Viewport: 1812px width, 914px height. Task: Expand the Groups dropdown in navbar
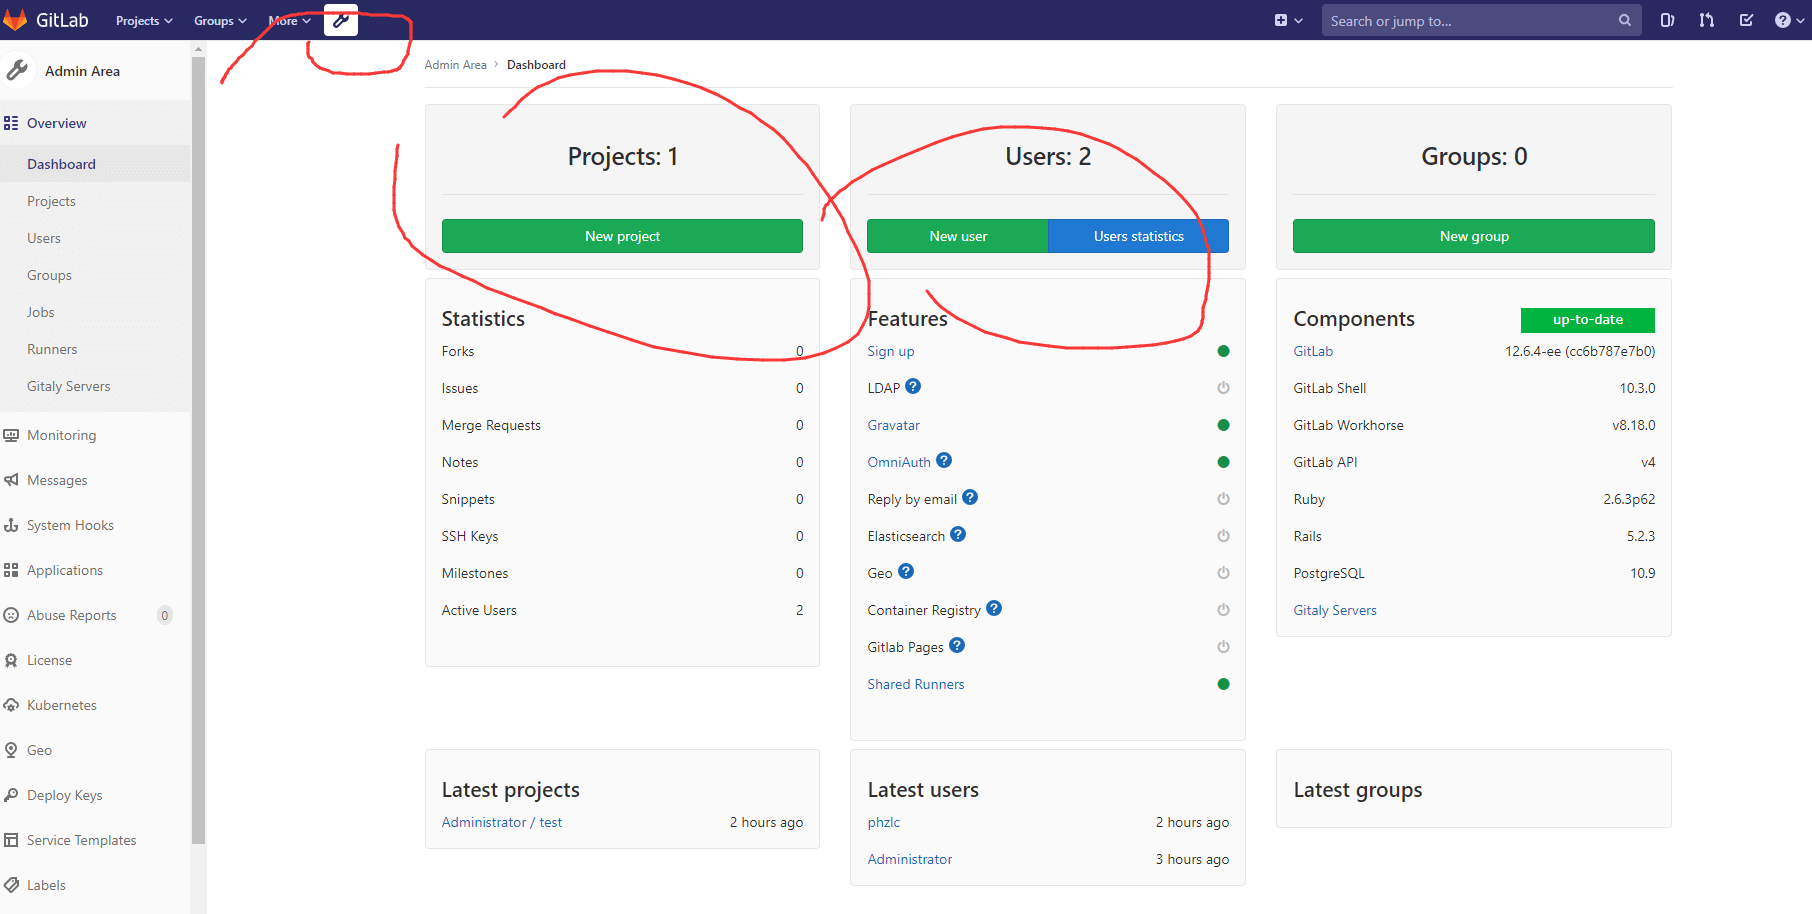click(x=220, y=21)
